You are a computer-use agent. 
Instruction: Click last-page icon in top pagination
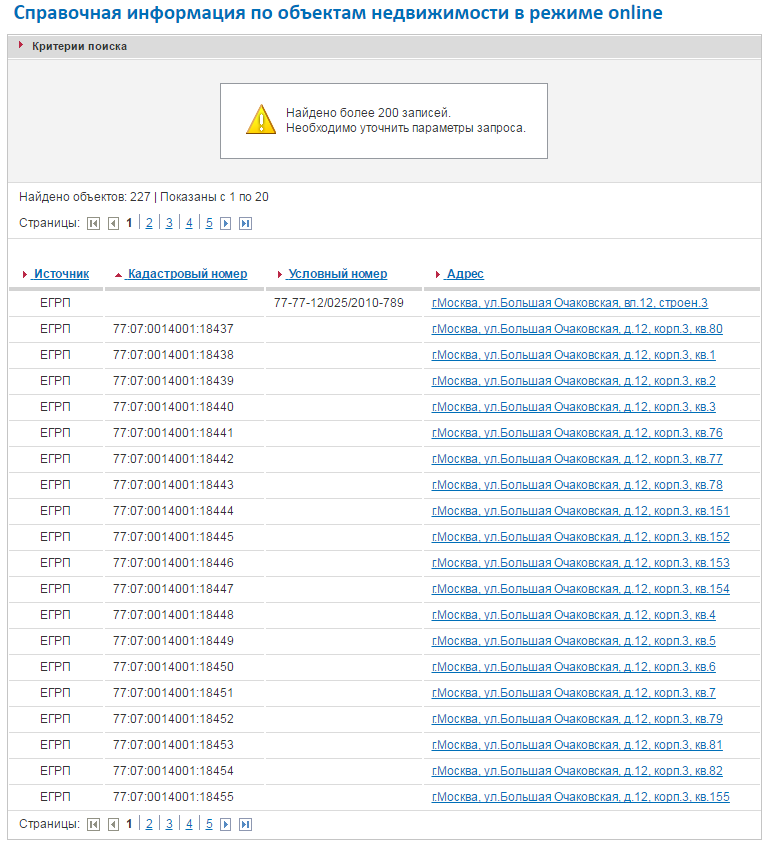point(245,224)
